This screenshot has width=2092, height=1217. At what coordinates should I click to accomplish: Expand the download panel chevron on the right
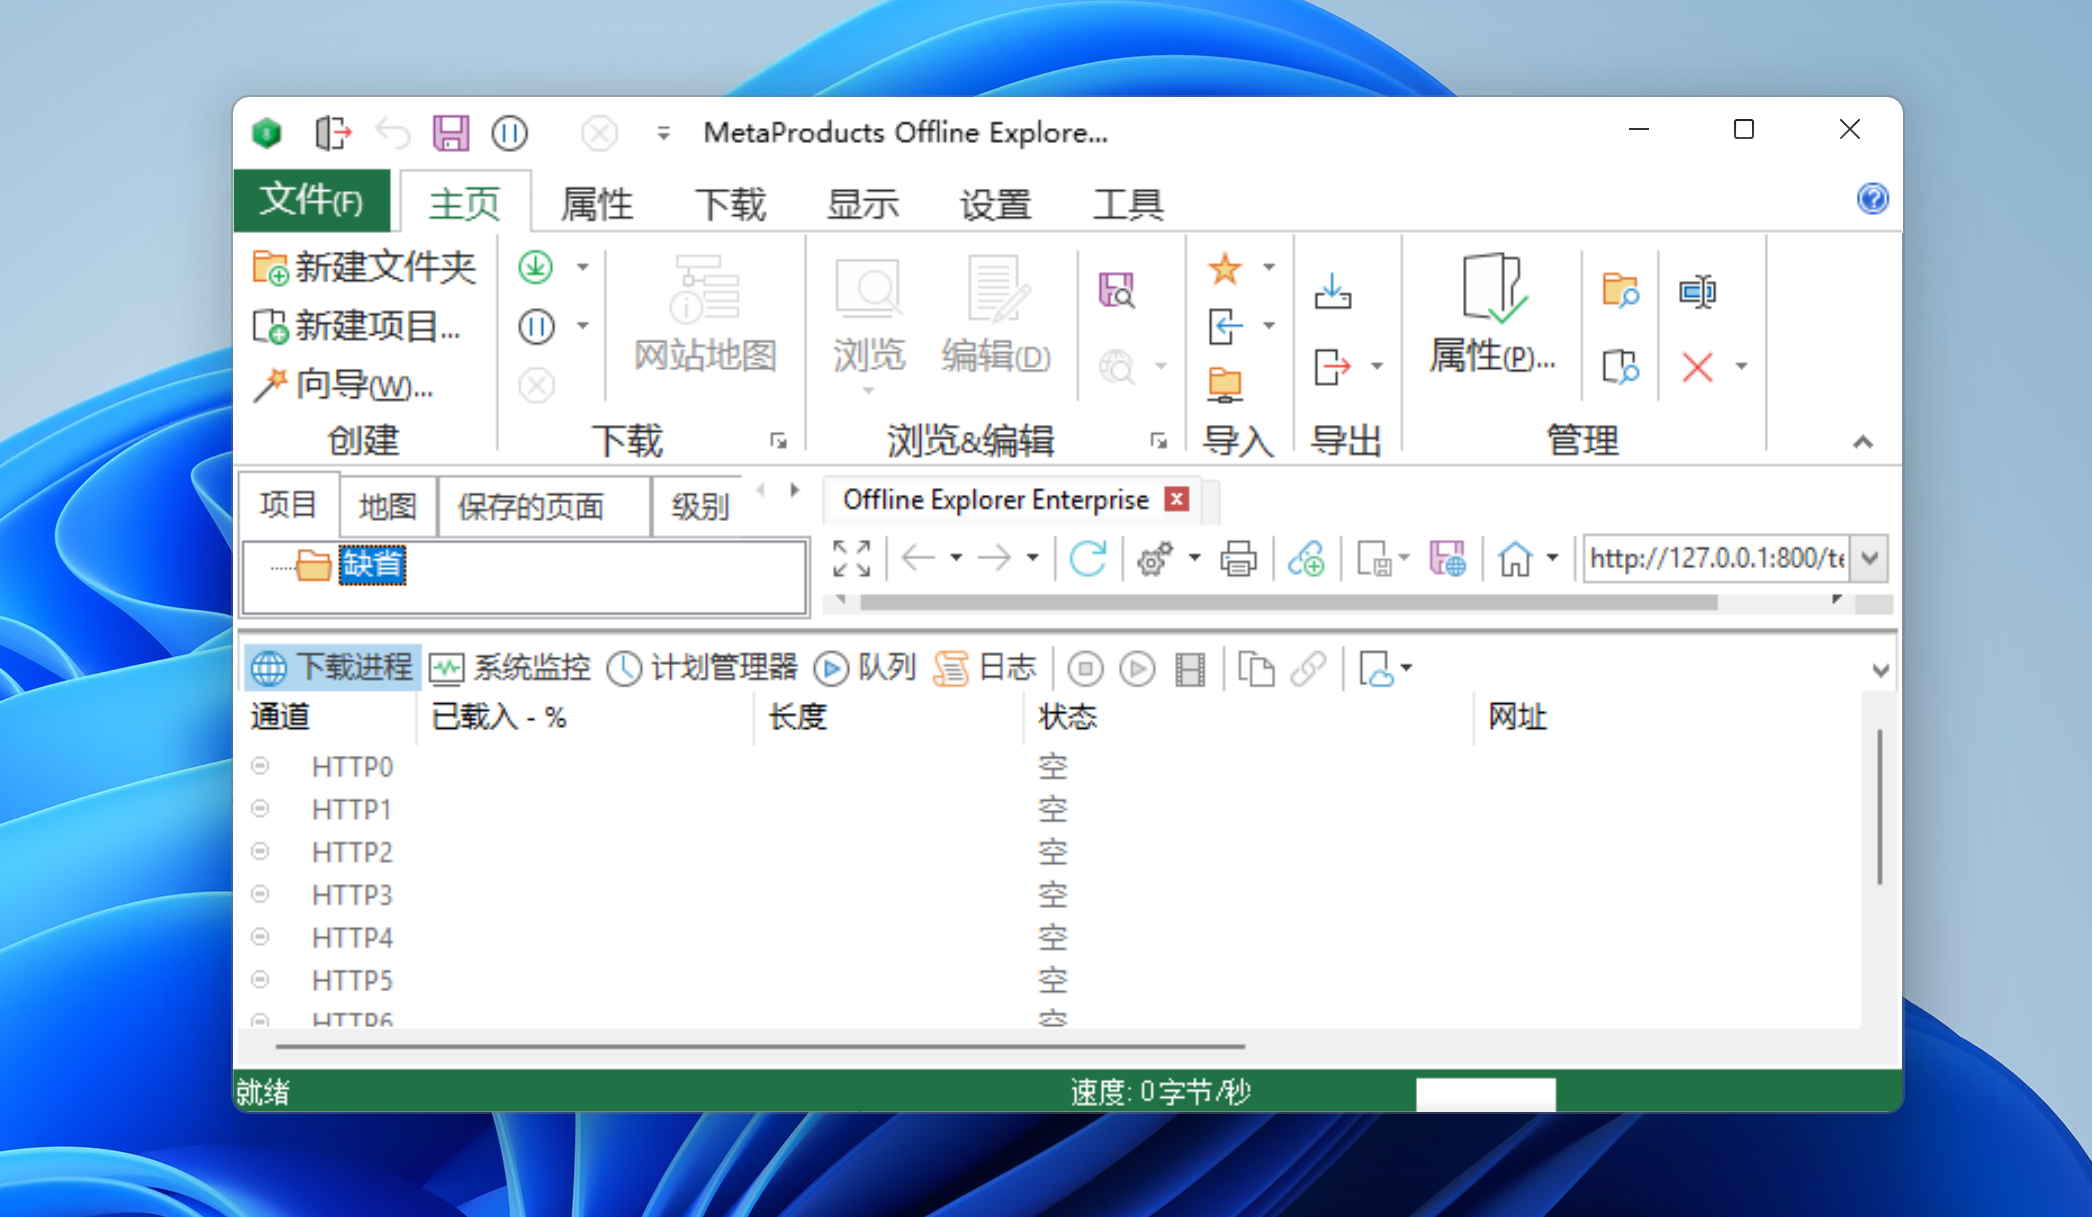click(x=1880, y=670)
